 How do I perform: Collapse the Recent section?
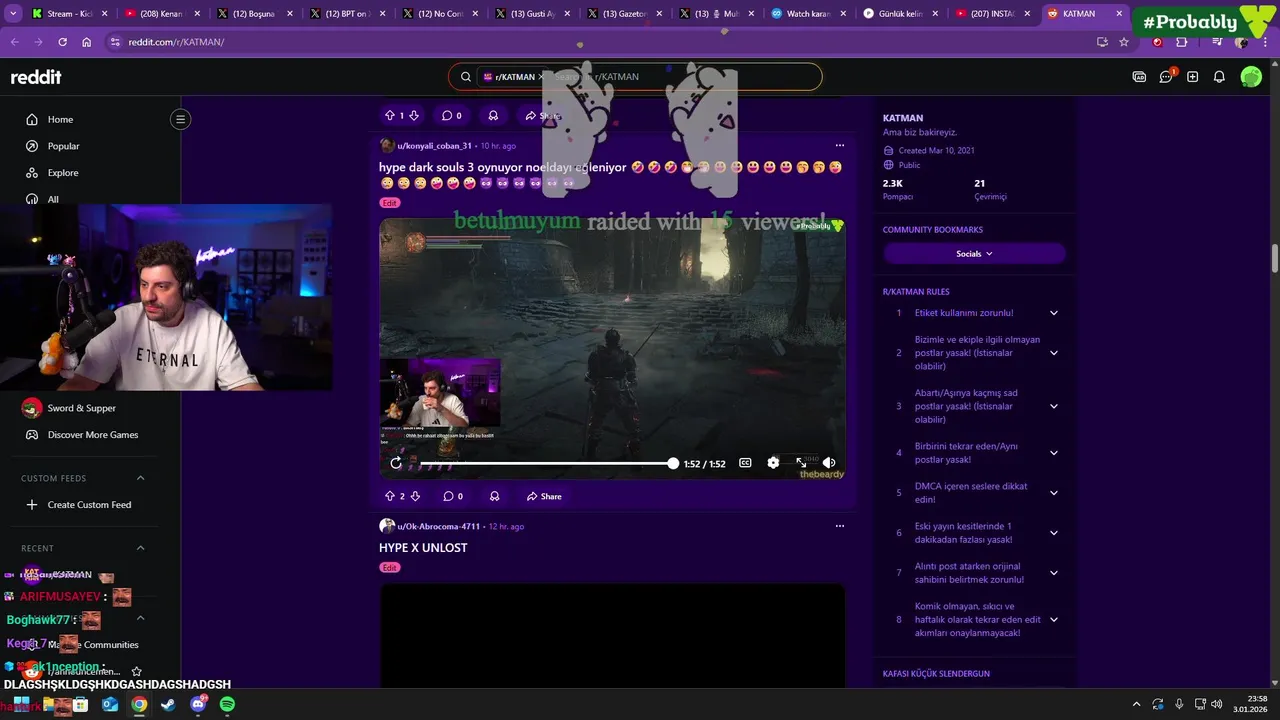point(140,548)
